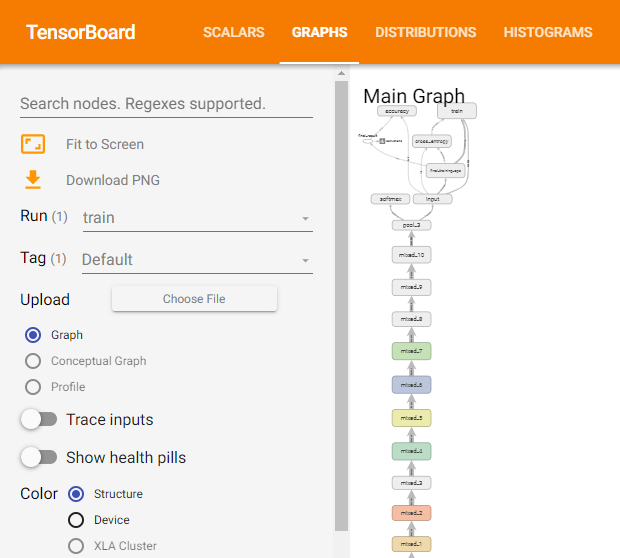This screenshot has height=558, width=620.
Task: Open the Run dropdown showing train
Action: [198, 218]
